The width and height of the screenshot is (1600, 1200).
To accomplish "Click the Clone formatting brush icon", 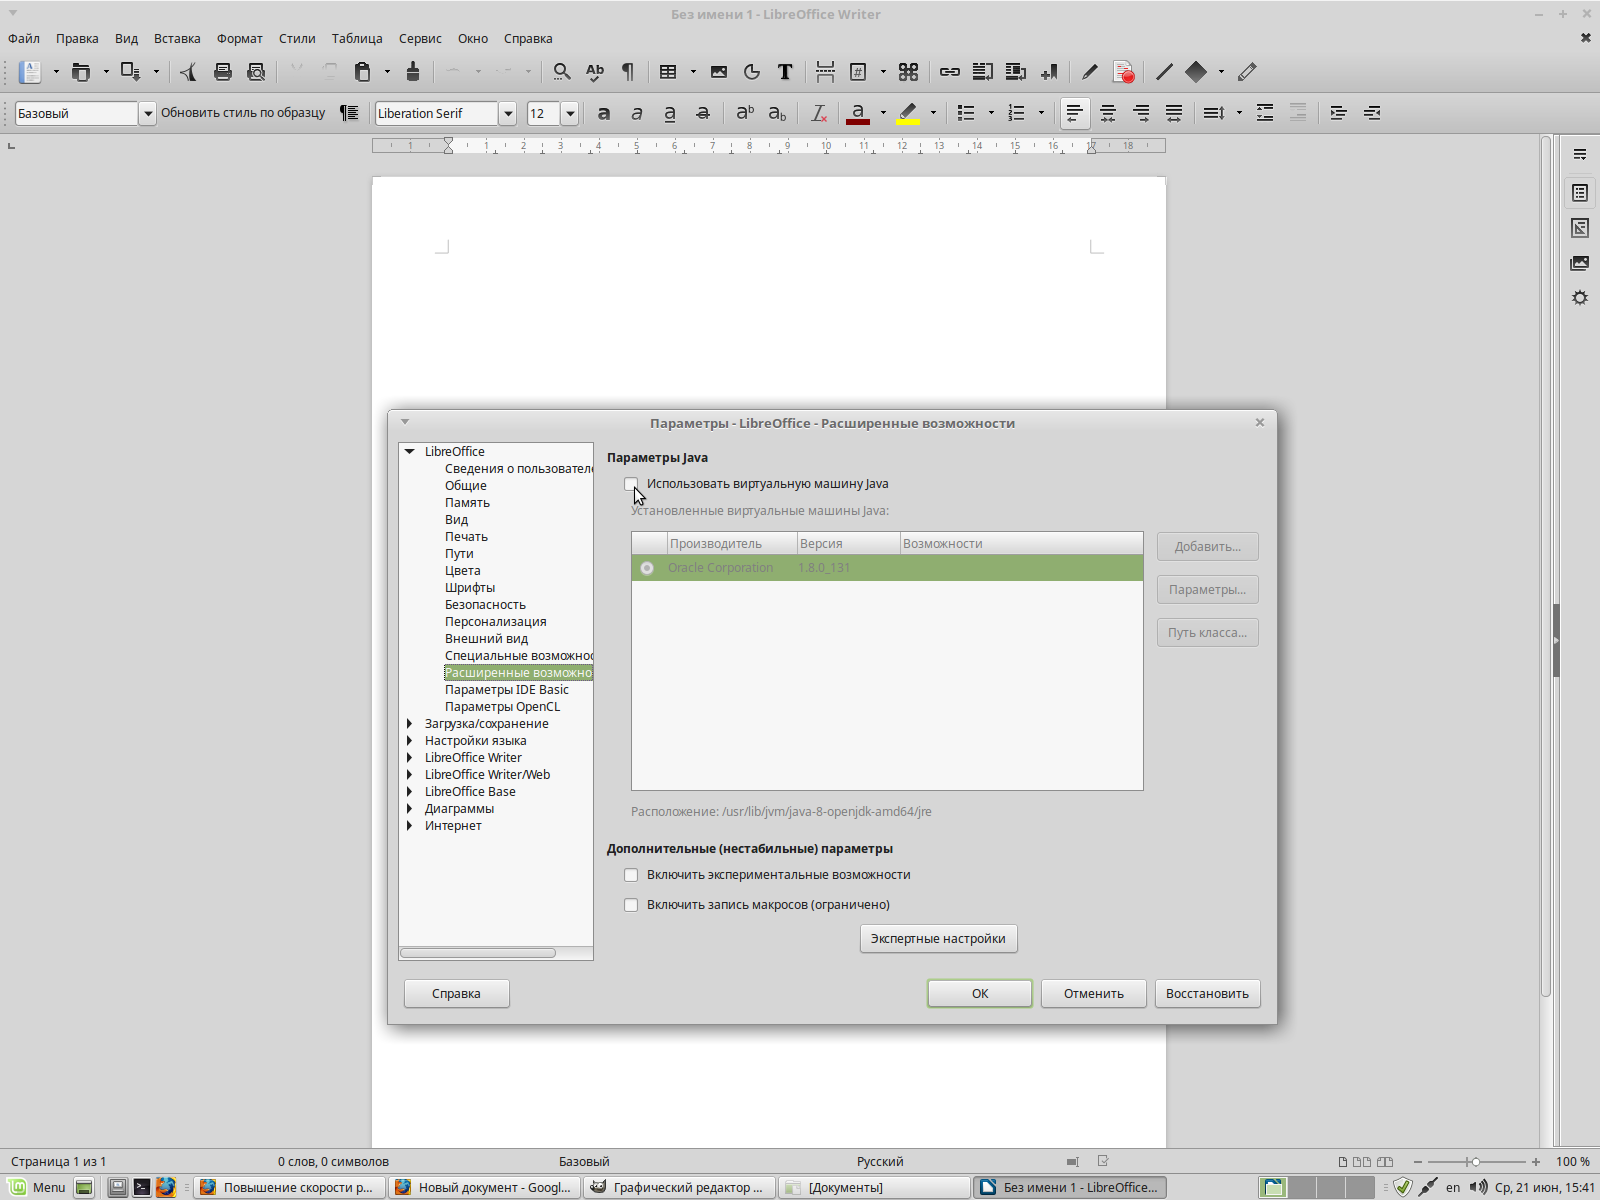I will (413, 72).
